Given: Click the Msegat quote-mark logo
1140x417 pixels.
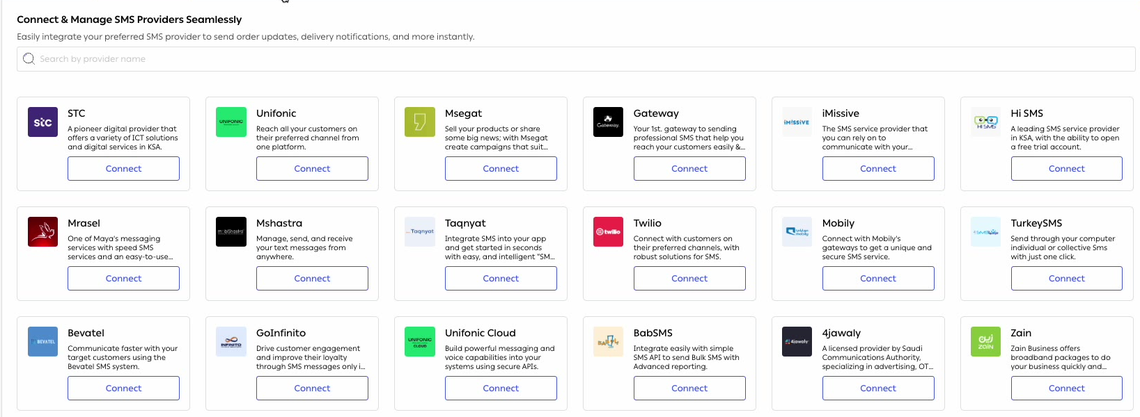Looking at the screenshot, I should (420, 122).
